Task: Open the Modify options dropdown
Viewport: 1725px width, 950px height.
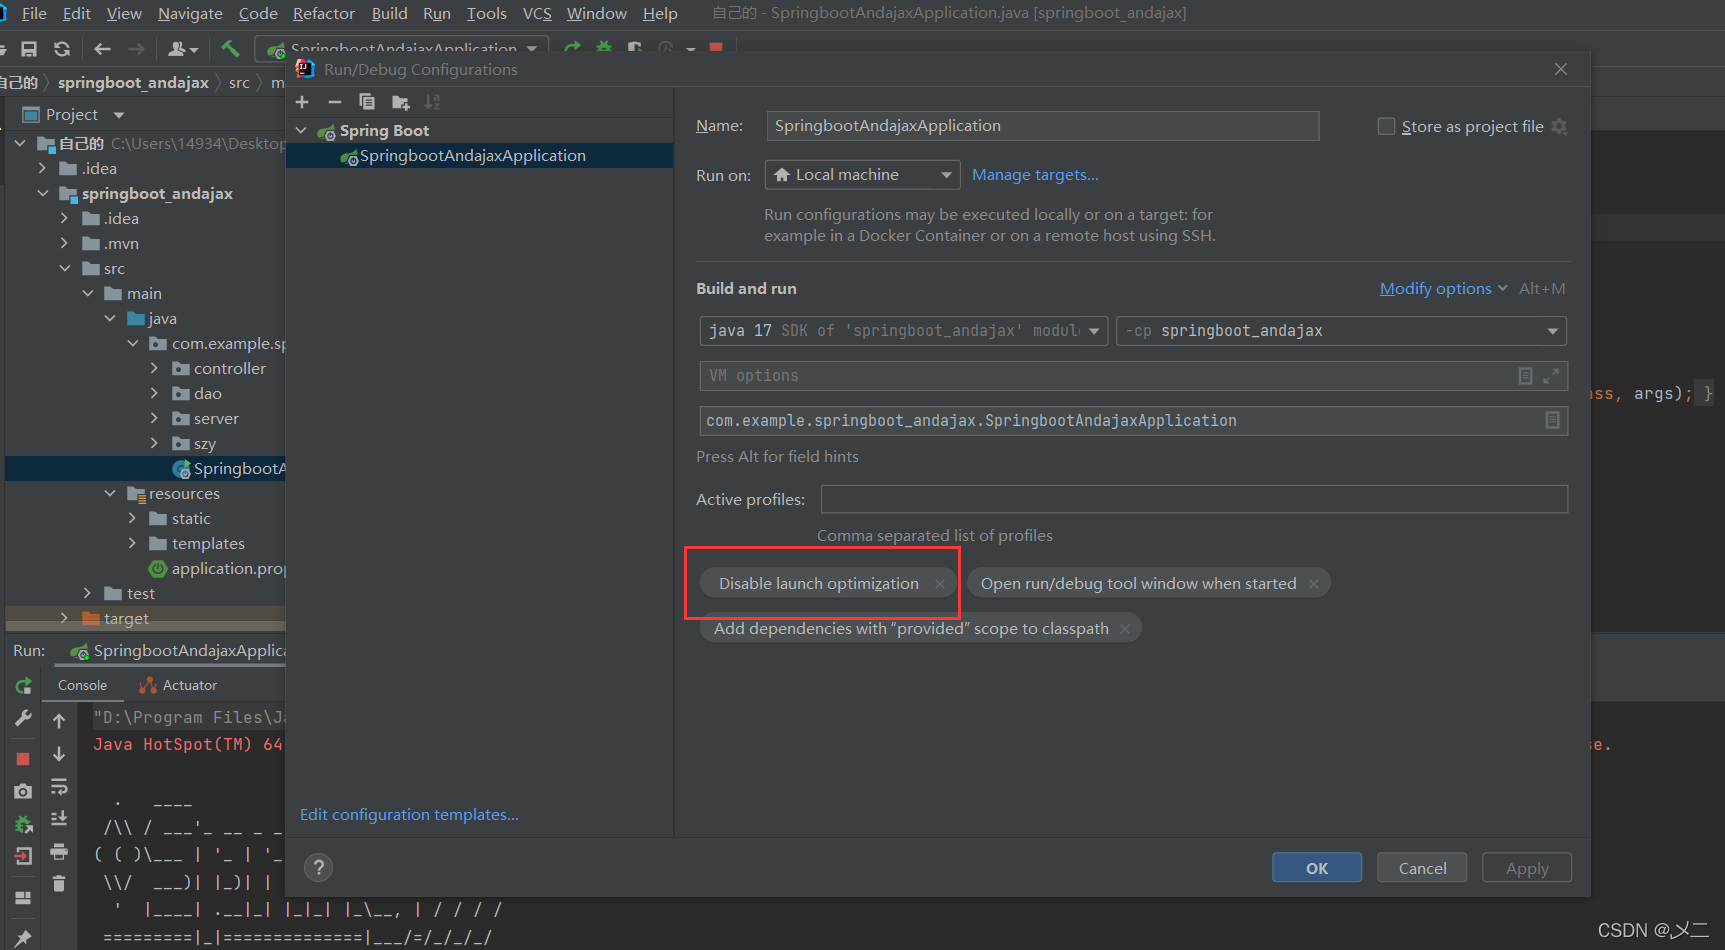Action: [1443, 289]
